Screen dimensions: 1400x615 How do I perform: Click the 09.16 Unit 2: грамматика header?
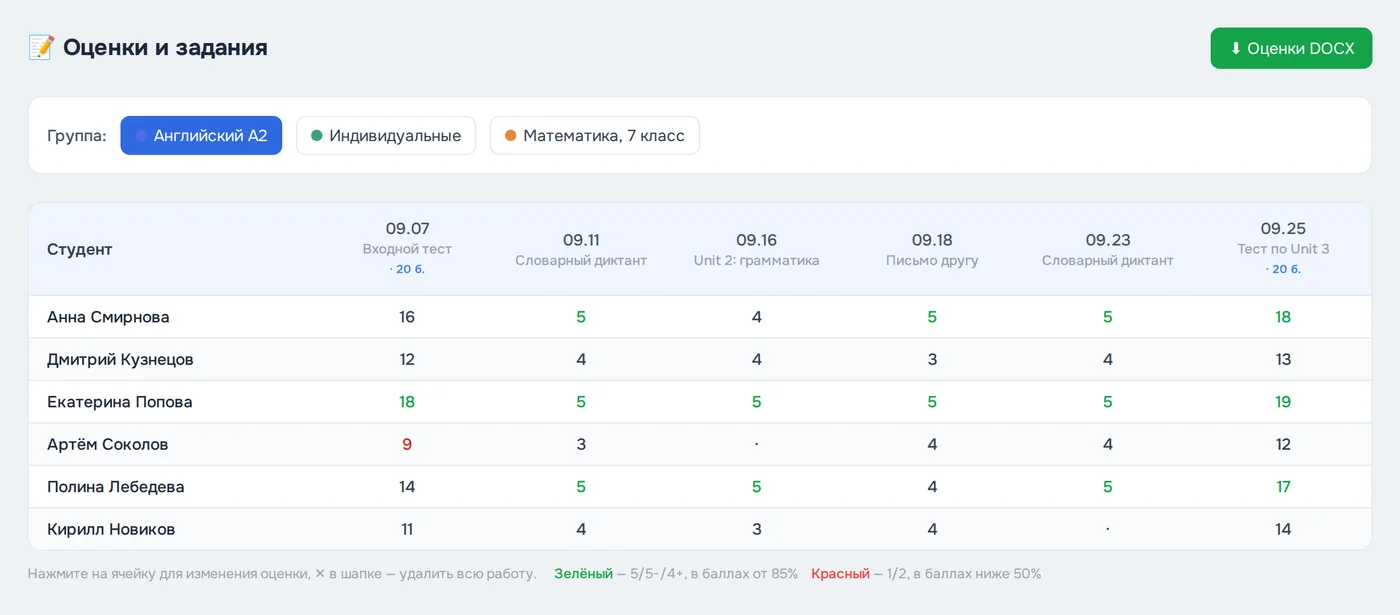coord(756,249)
